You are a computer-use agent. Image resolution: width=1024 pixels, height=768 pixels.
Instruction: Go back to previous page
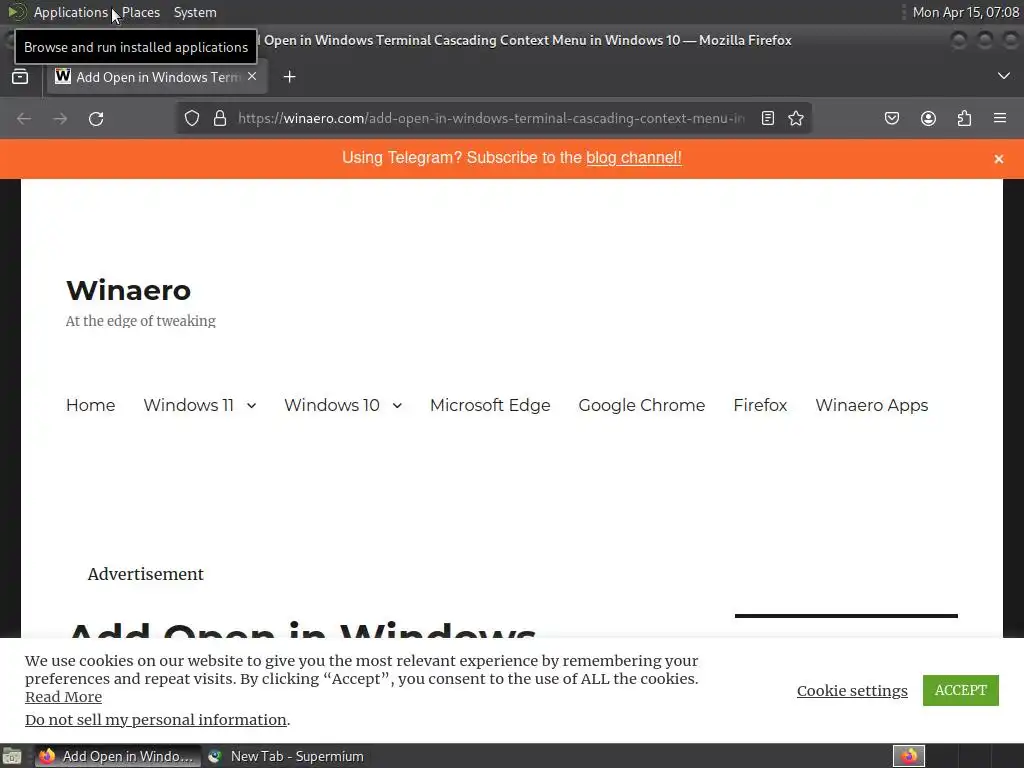pyautogui.click(x=24, y=118)
